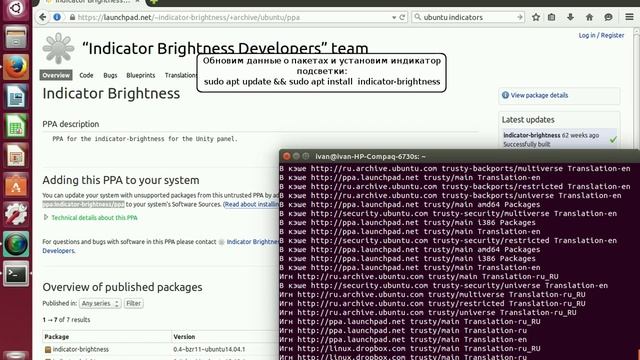Image resolution: width=640 pixels, height=360 pixels.
Task: Open LibreOffice Writer dock icon
Action: tap(16, 97)
